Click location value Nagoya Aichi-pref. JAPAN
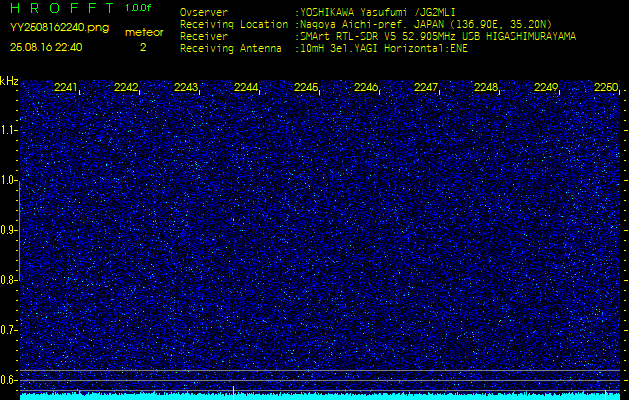 (x=373, y=24)
